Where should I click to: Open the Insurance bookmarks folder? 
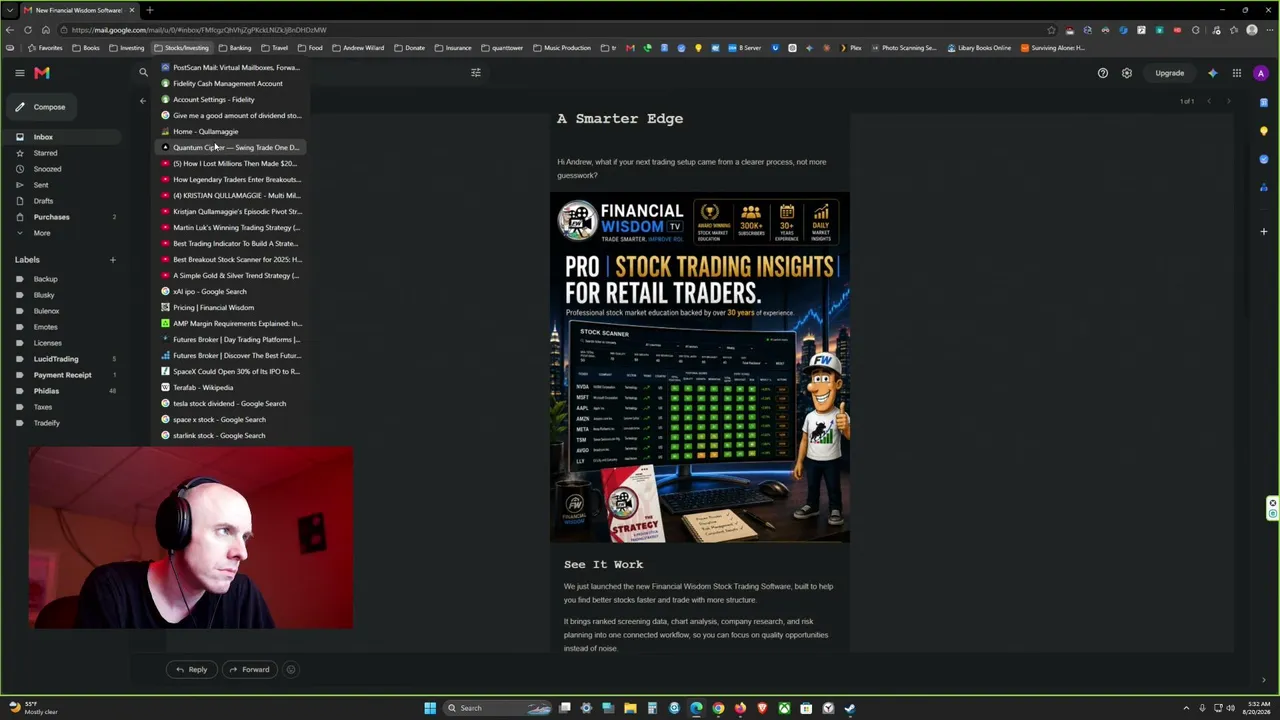pos(453,48)
